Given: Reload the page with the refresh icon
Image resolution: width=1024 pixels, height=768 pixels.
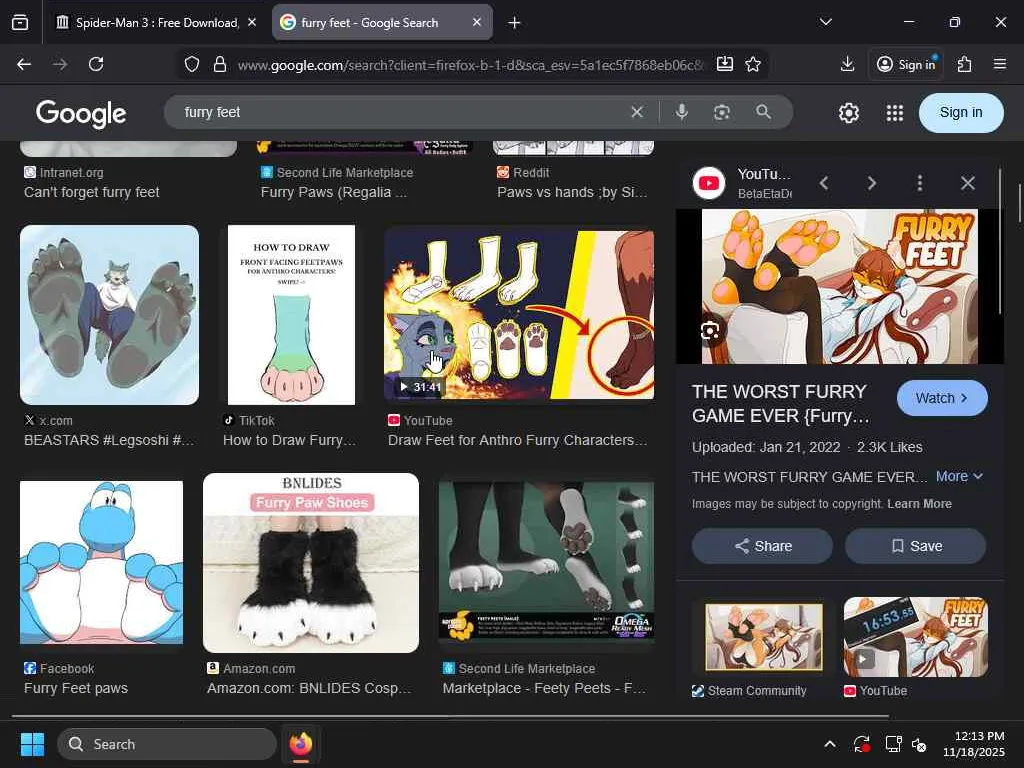Looking at the screenshot, I should [96, 64].
